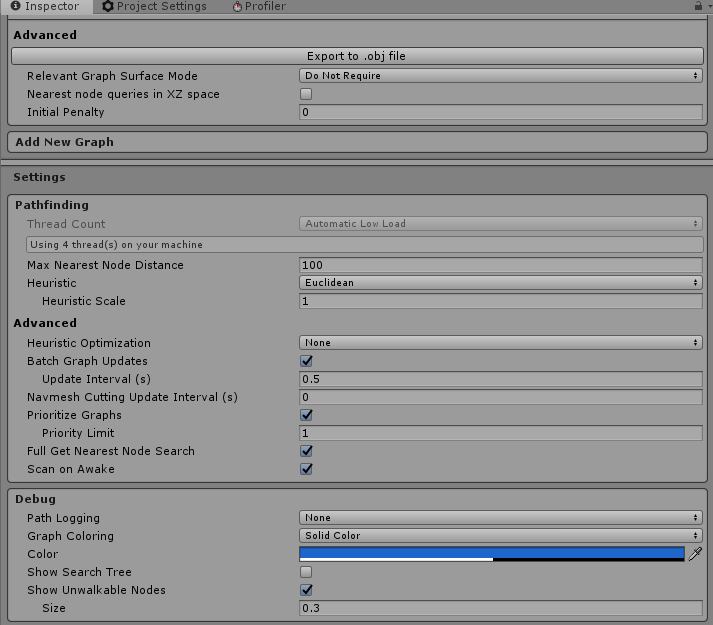The width and height of the screenshot is (713, 625).
Task: Click the Heuristic Optimization label
Action: [89, 343]
